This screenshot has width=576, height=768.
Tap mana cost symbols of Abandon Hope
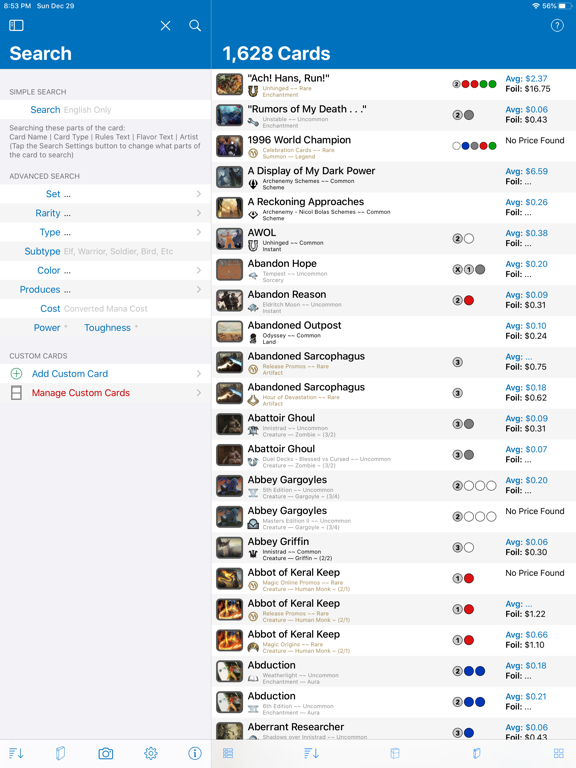coord(468,269)
